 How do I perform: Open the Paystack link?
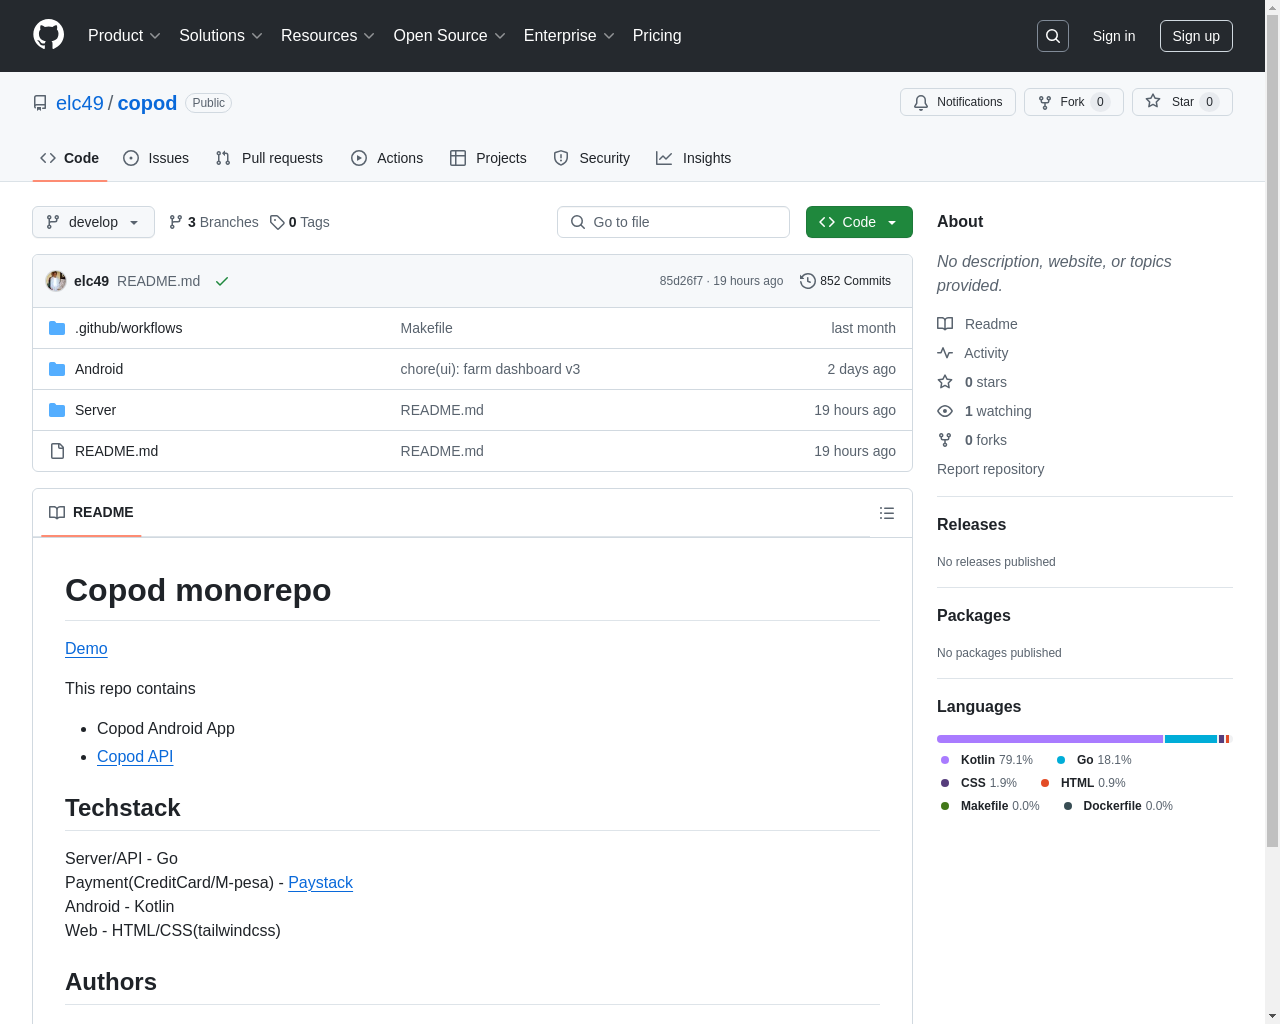pyautogui.click(x=320, y=882)
